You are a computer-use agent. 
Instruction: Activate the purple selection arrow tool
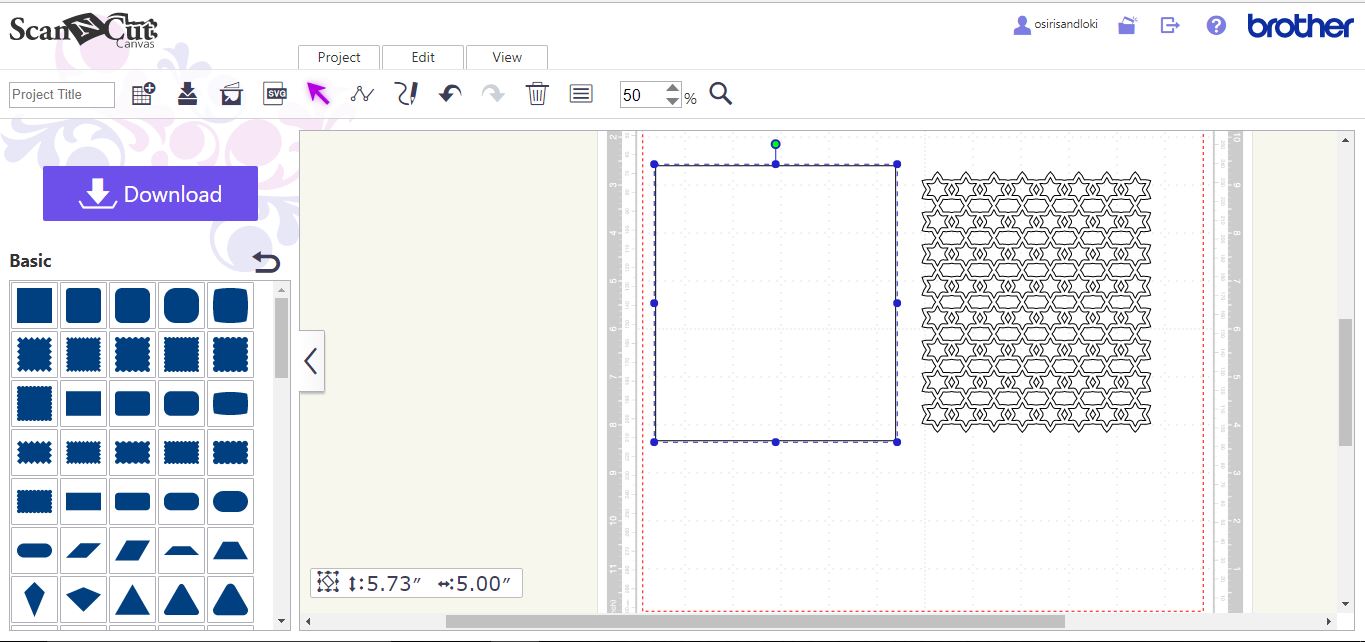318,93
